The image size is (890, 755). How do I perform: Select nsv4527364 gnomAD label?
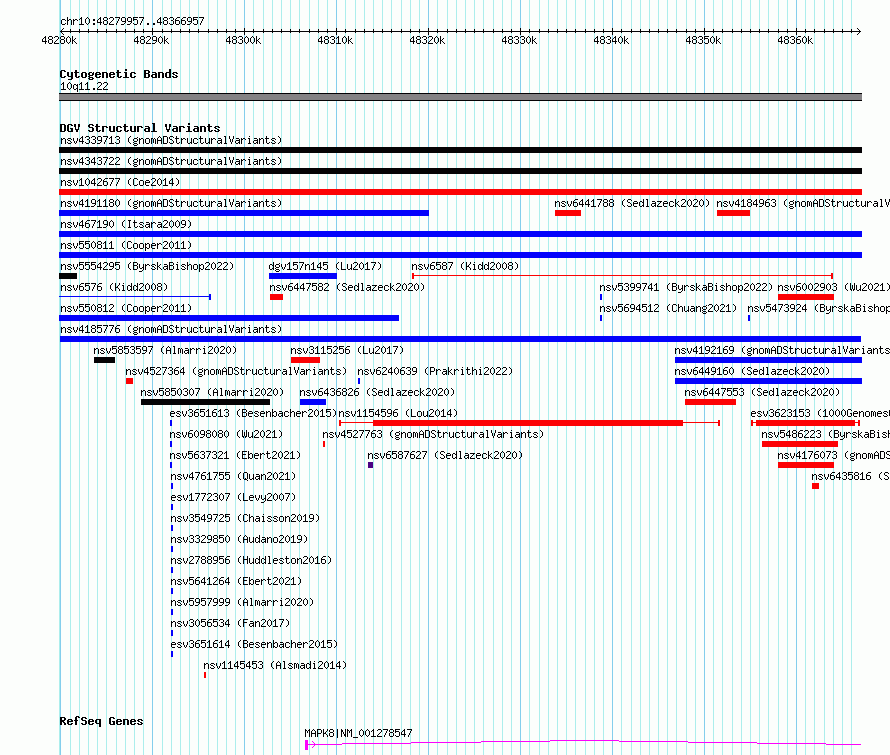[x=236, y=371]
